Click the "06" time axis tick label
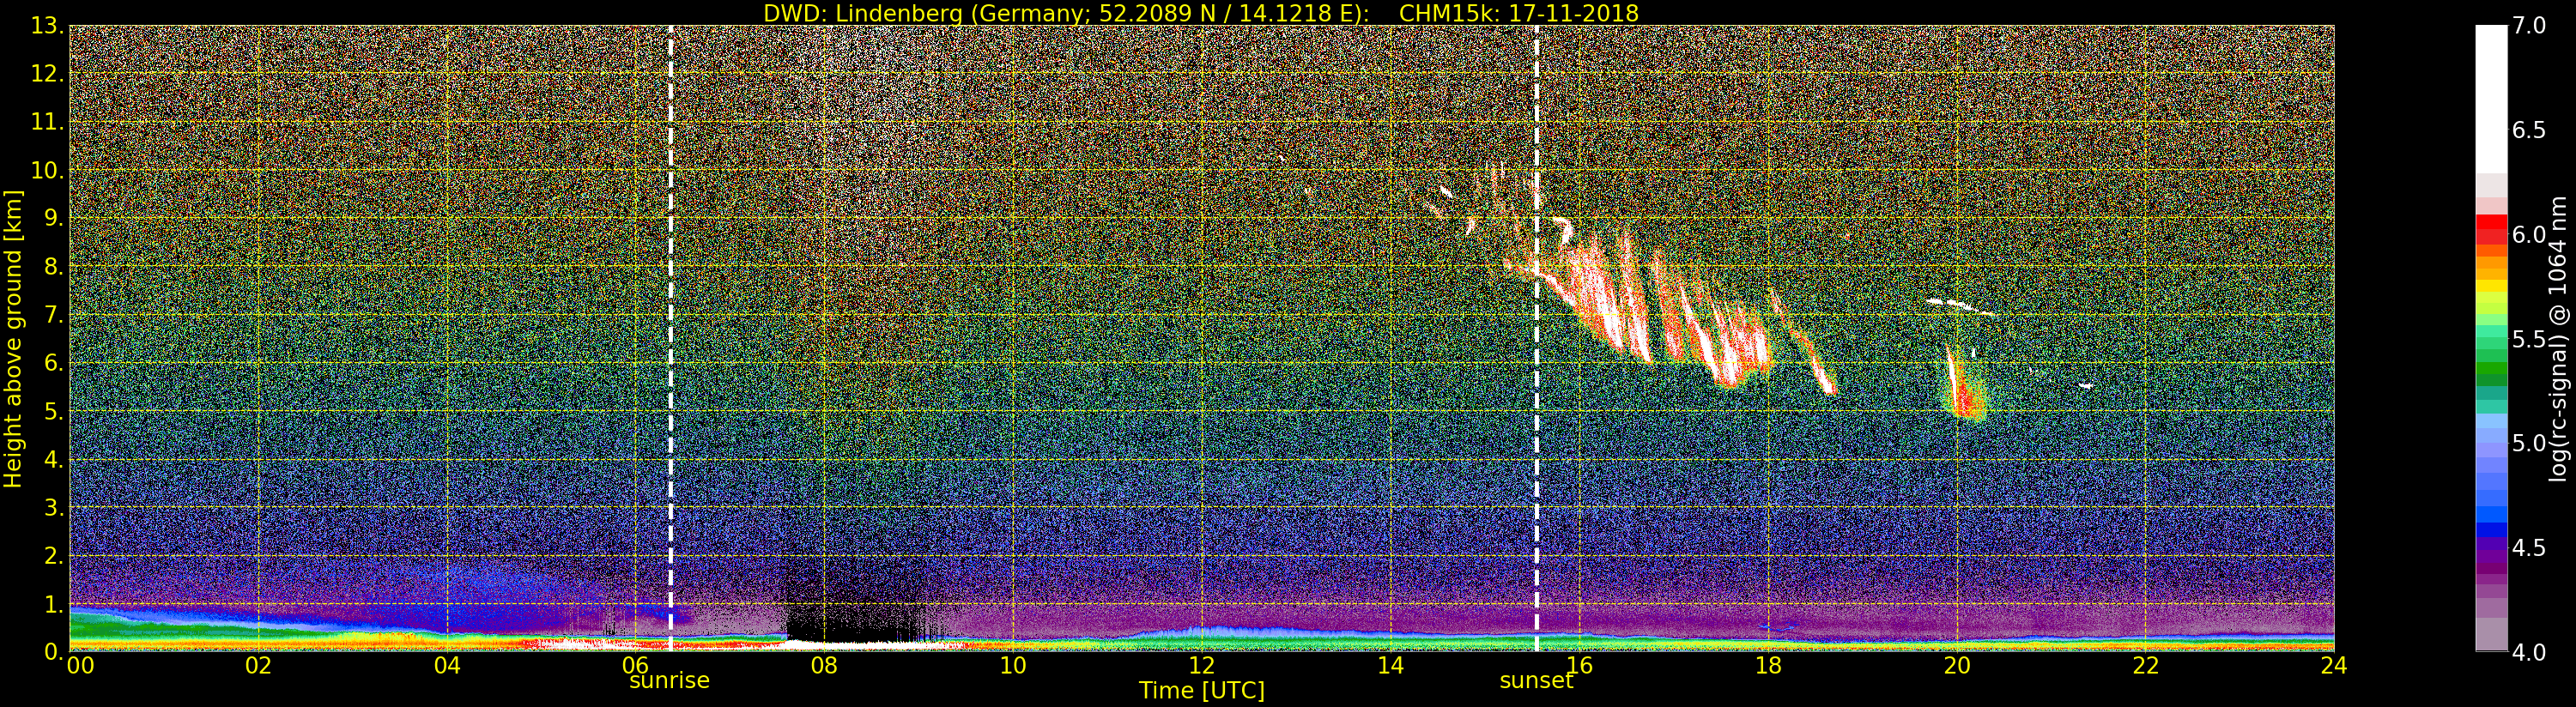Image resolution: width=2576 pixels, height=707 pixels. [x=636, y=665]
